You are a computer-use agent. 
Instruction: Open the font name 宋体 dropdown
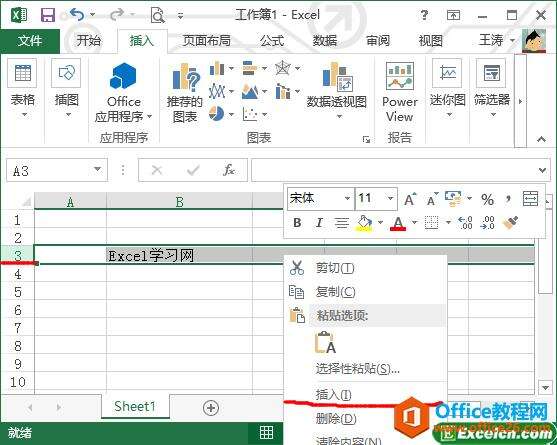coord(347,198)
